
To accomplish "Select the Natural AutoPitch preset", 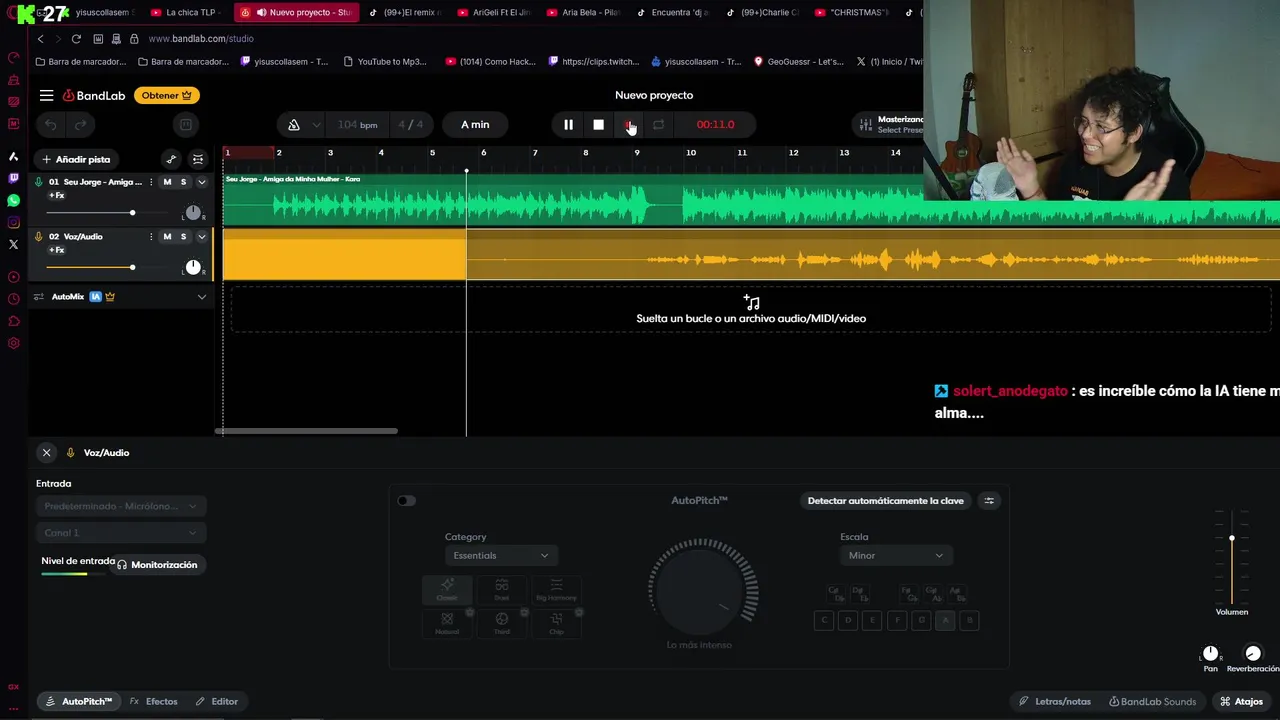I will tap(447, 623).
